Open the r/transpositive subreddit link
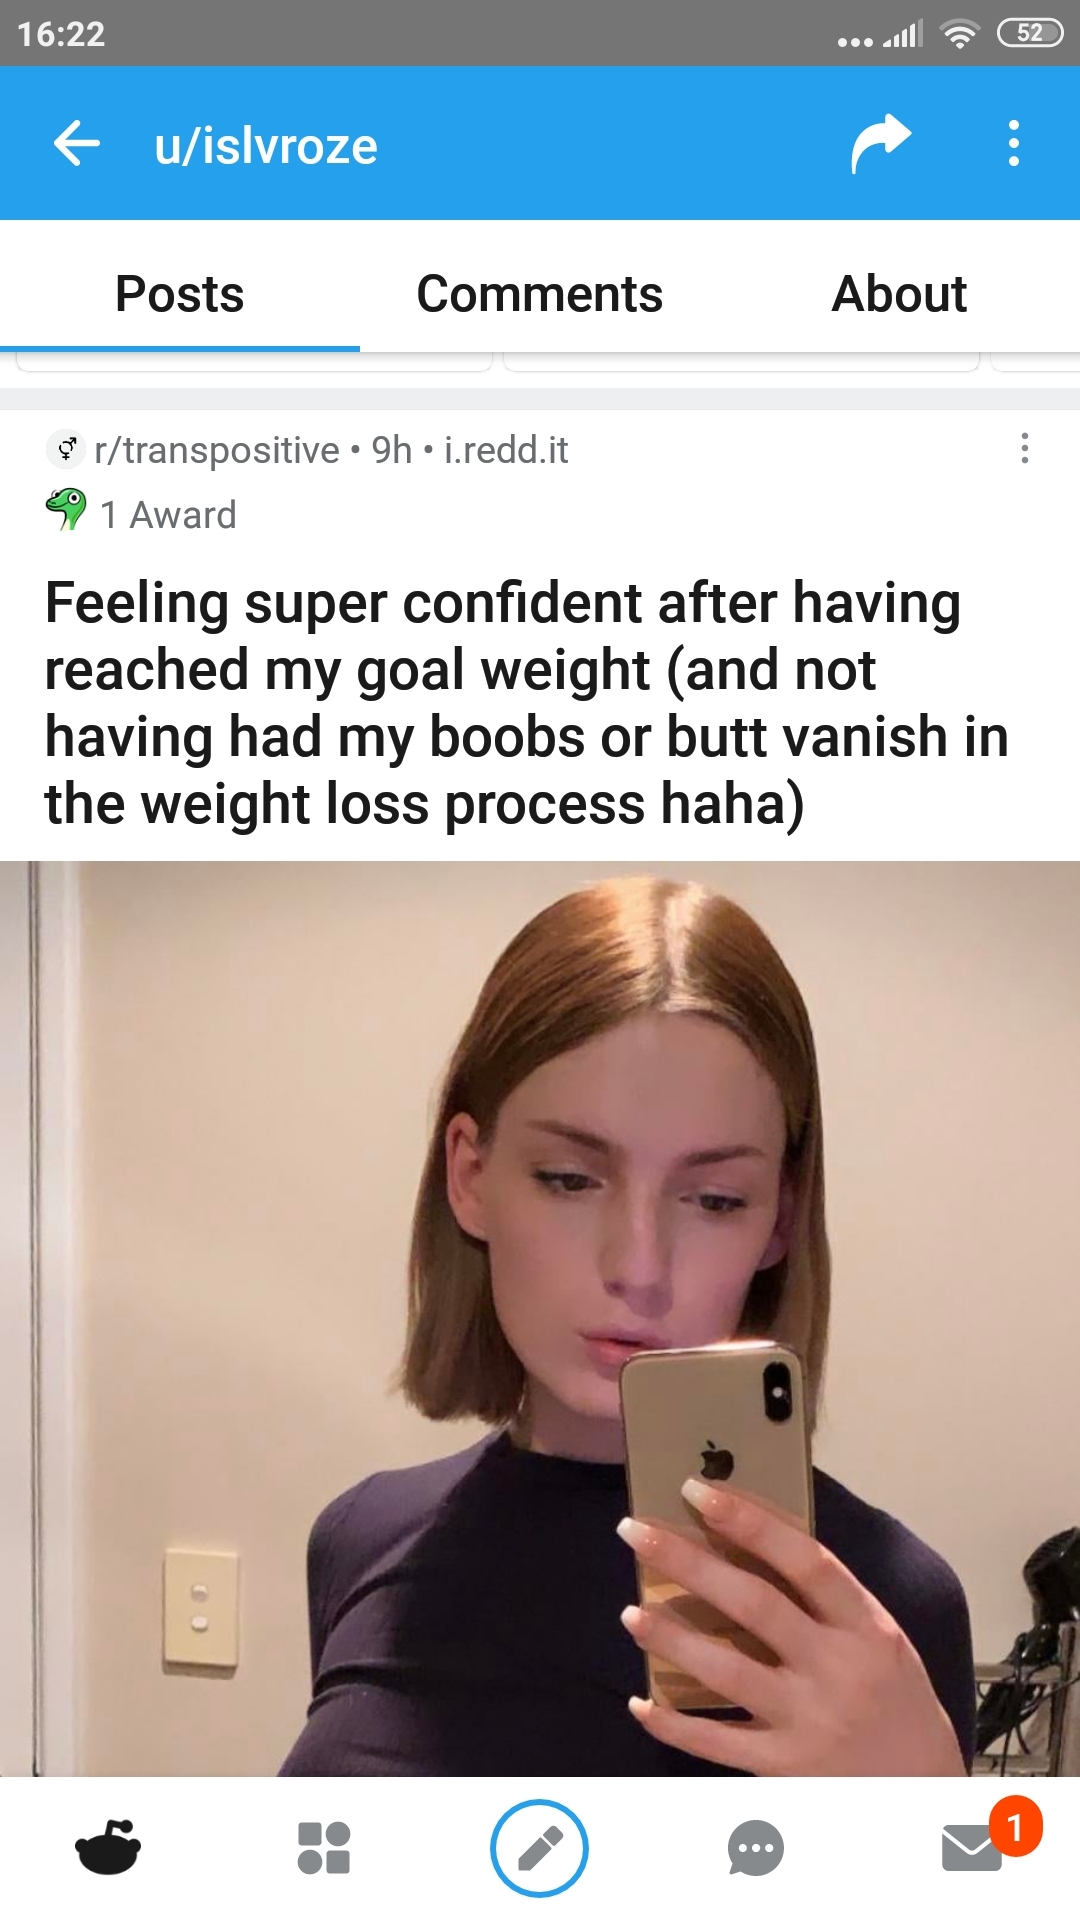This screenshot has width=1080, height=1920. click(217, 451)
